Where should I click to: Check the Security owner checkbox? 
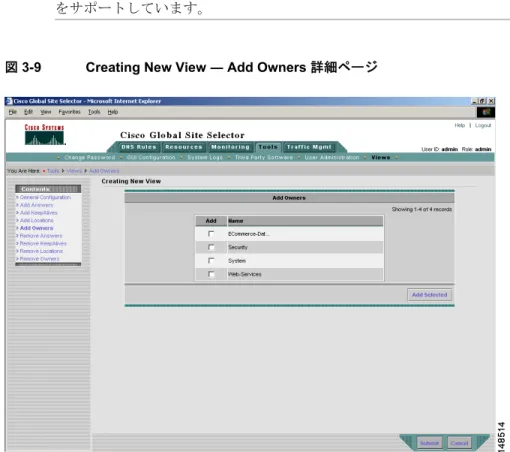tap(211, 247)
